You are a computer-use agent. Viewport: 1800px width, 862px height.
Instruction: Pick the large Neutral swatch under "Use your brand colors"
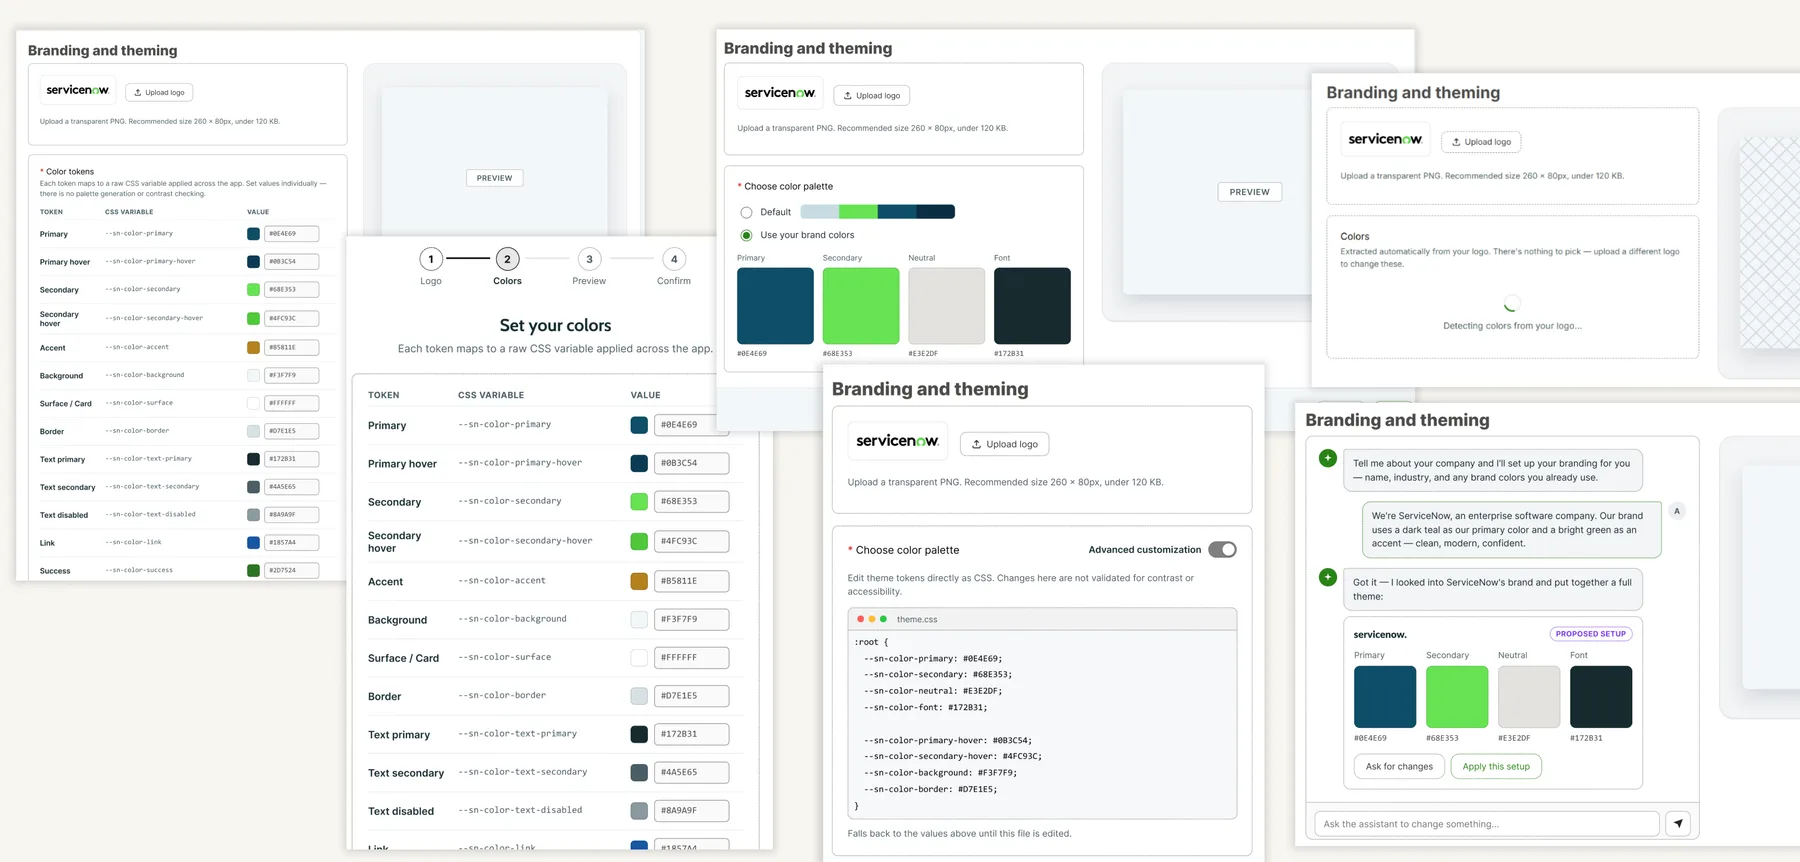(x=946, y=306)
